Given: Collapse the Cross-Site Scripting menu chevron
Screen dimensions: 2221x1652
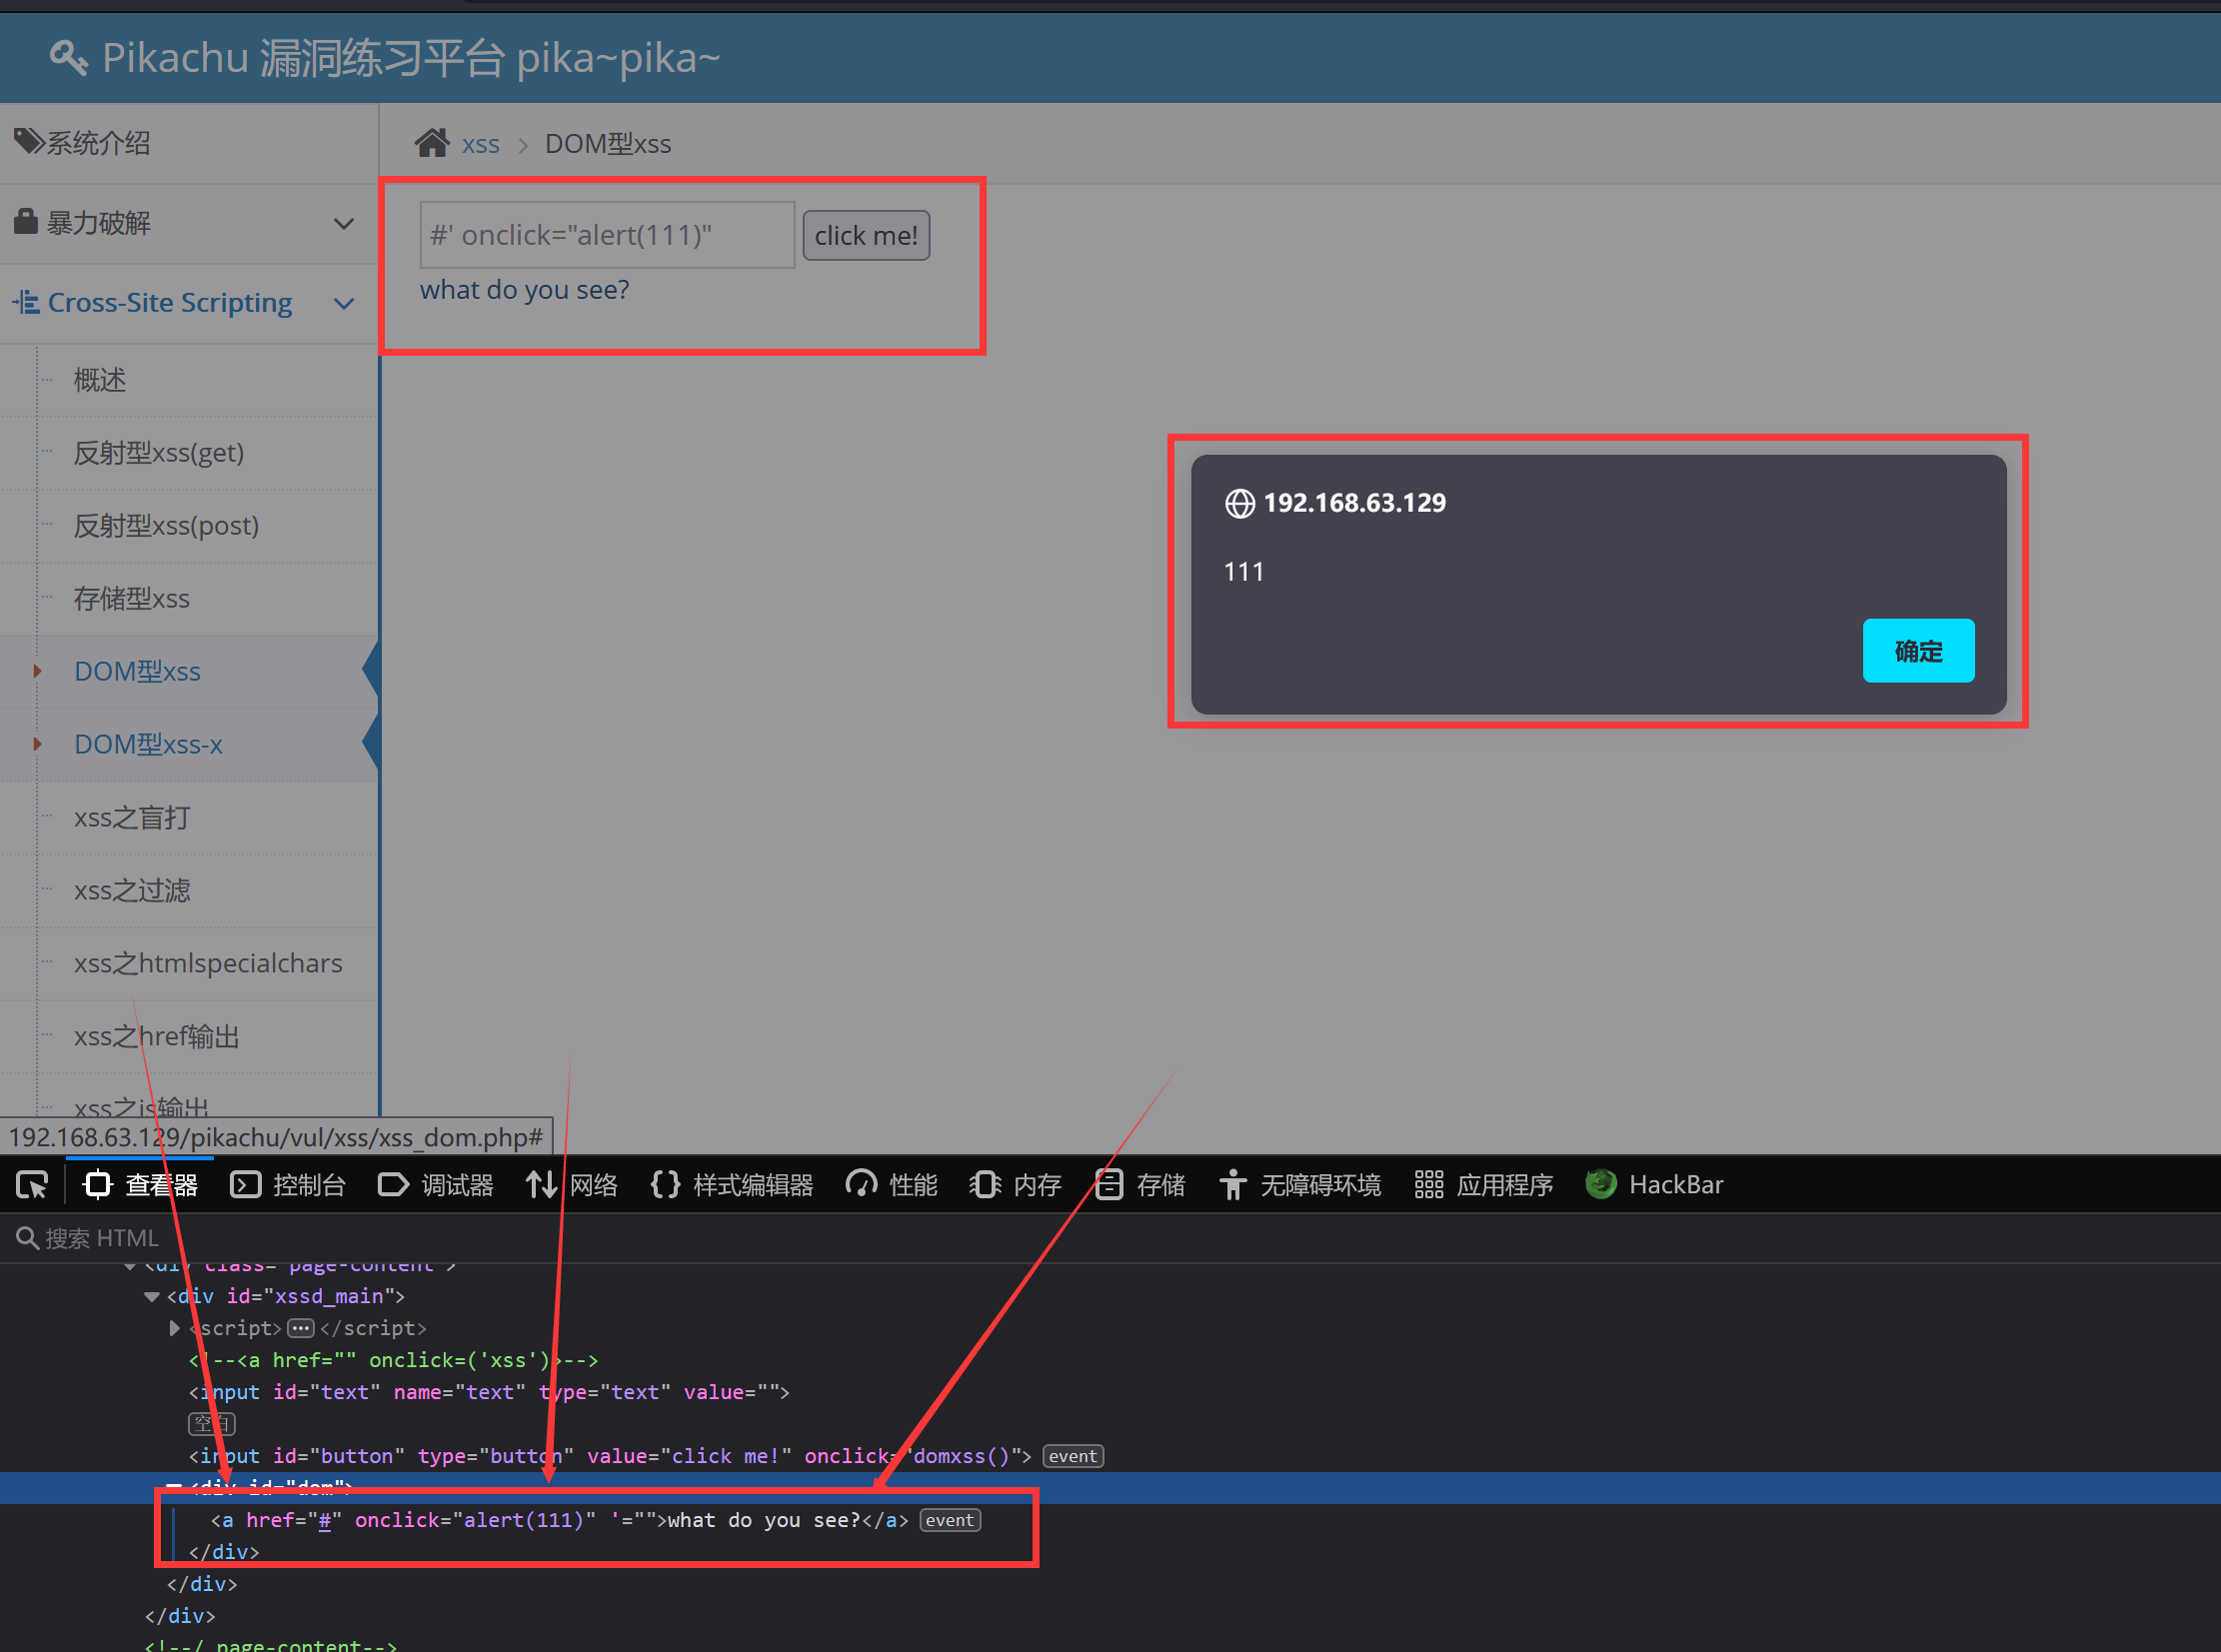Looking at the screenshot, I should point(344,303).
